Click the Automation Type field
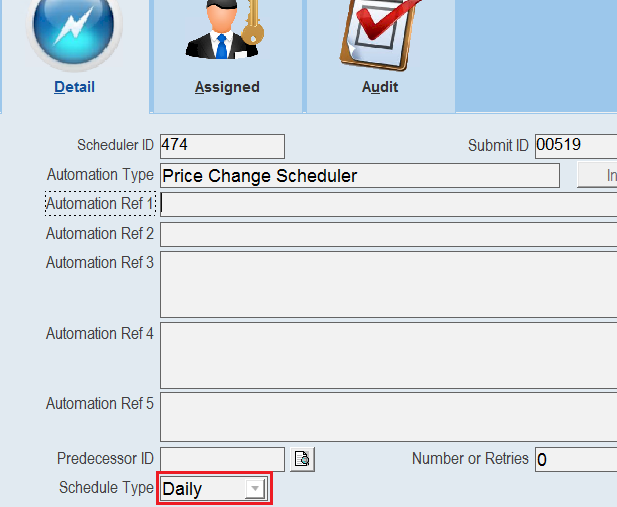 pos(360,176)
